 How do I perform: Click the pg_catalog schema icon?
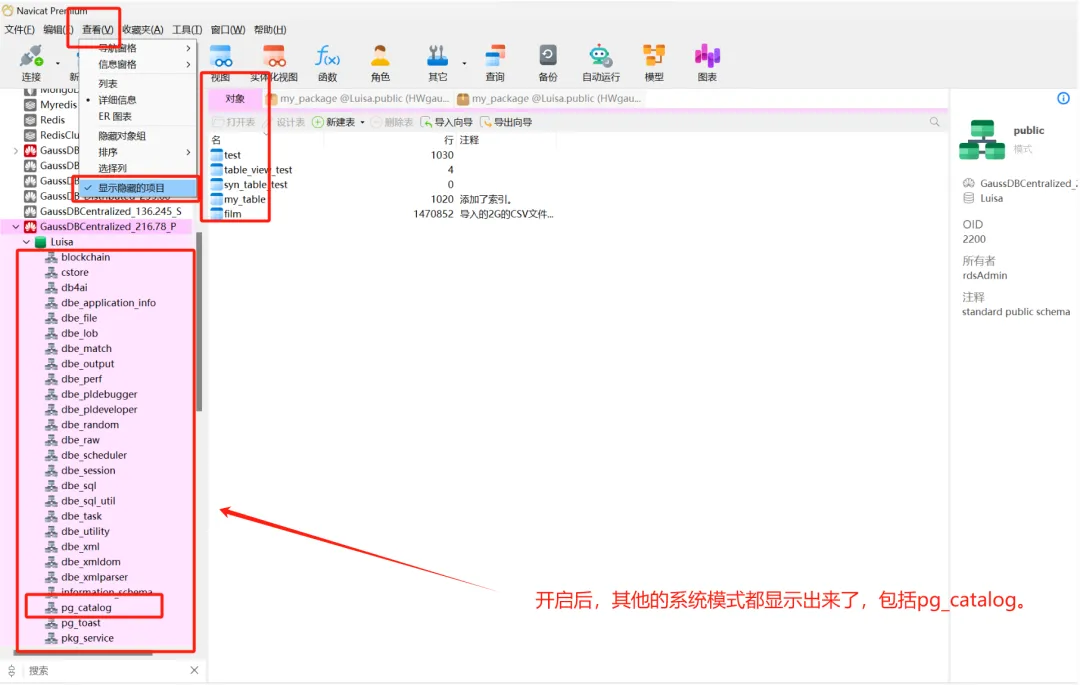[52, 607]
